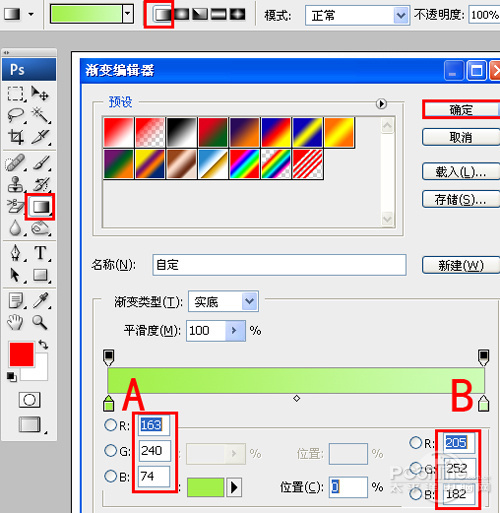Select the Type tool
This screenshot has height=513, width=500.
(40, 253)
